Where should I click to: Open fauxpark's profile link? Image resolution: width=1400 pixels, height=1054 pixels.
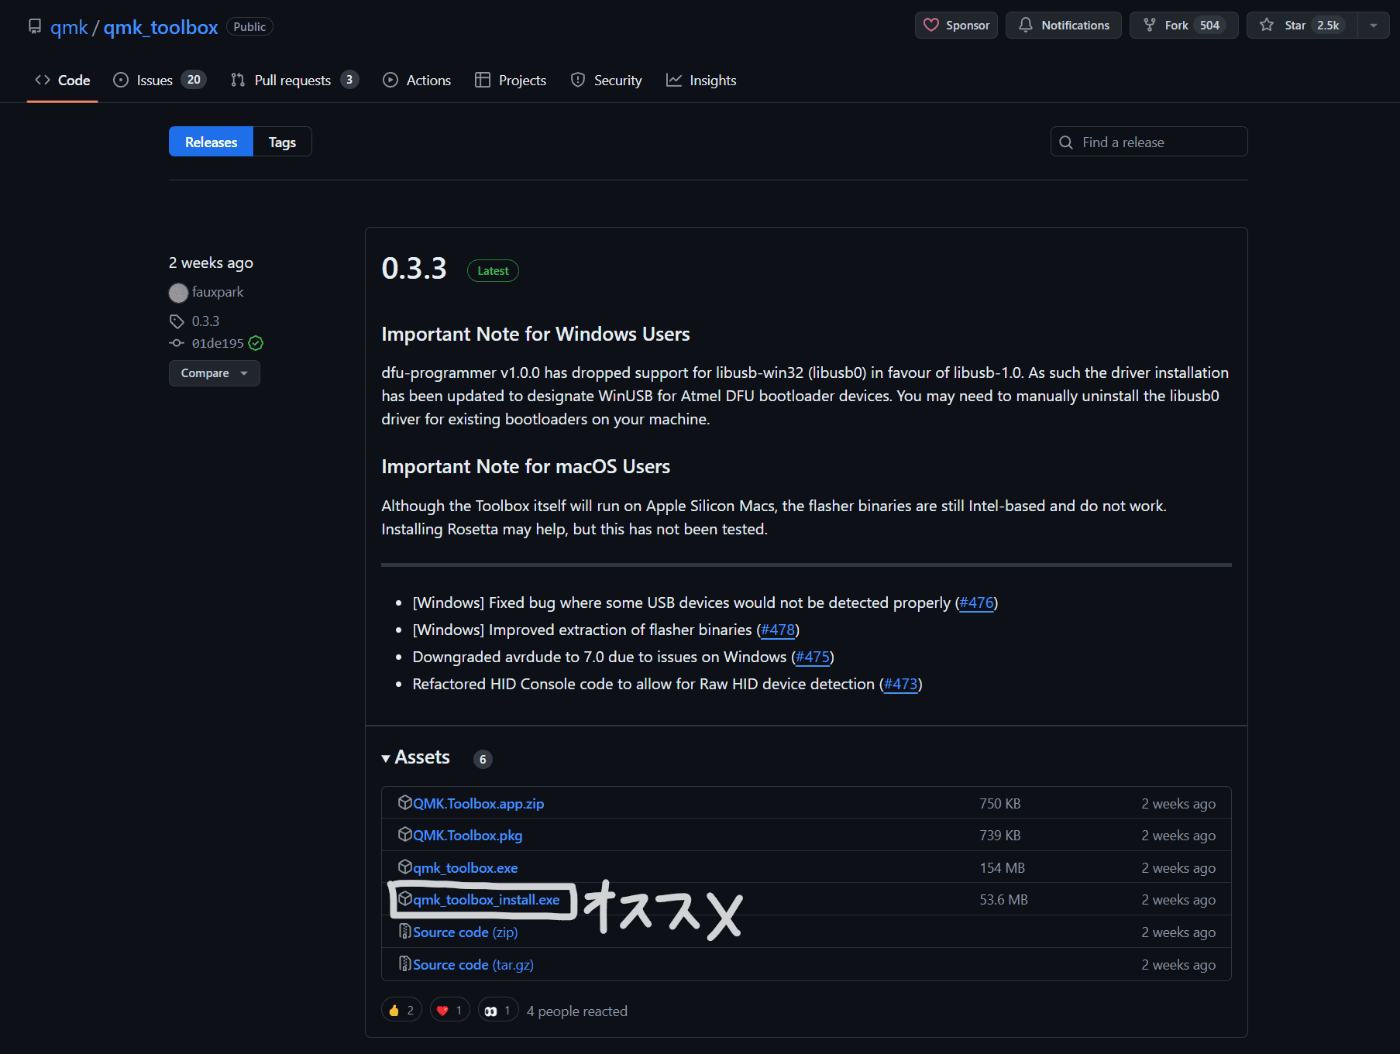[x=217, y=292]
